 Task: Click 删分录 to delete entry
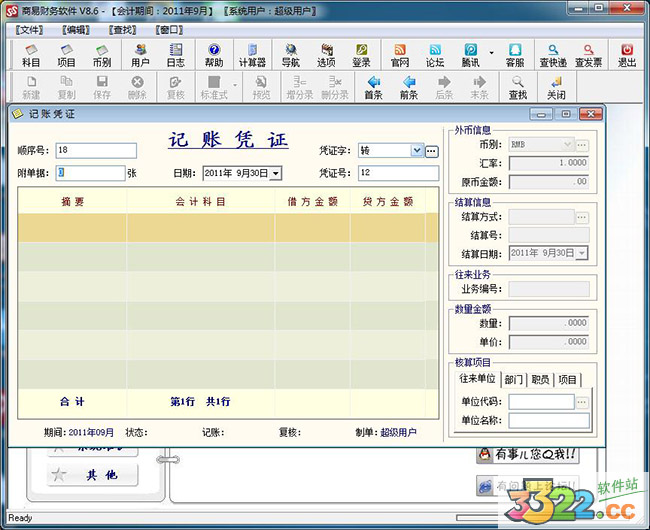tap(335, 88)
